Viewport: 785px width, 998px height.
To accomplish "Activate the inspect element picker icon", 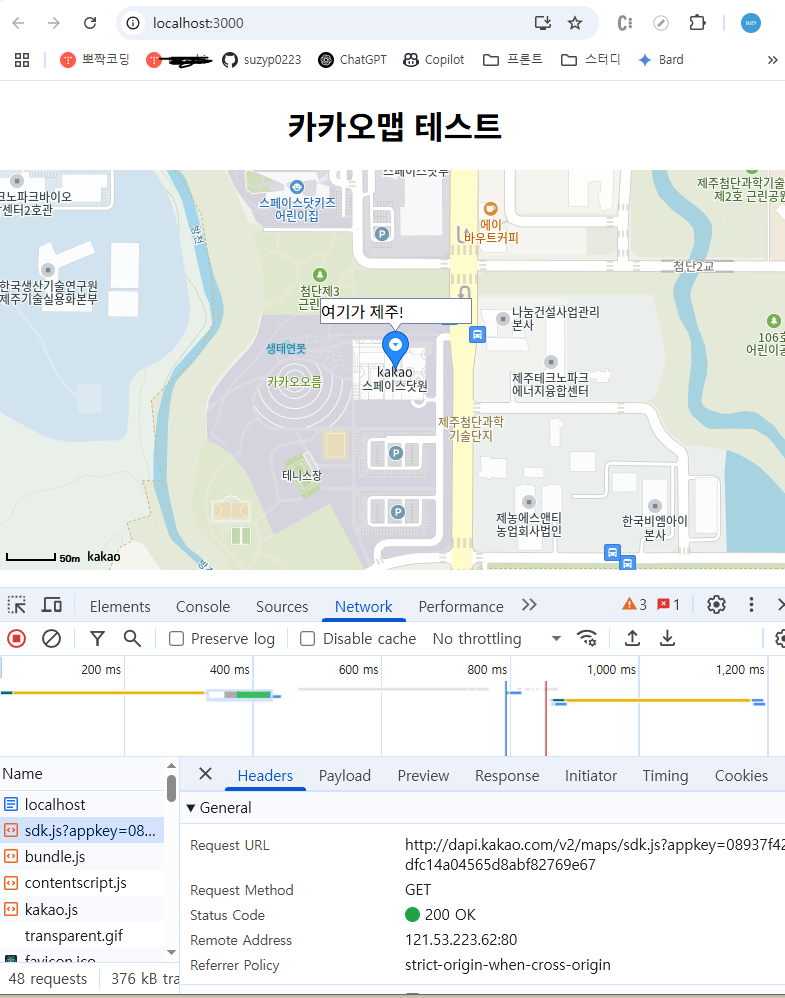I will point(17,605).
